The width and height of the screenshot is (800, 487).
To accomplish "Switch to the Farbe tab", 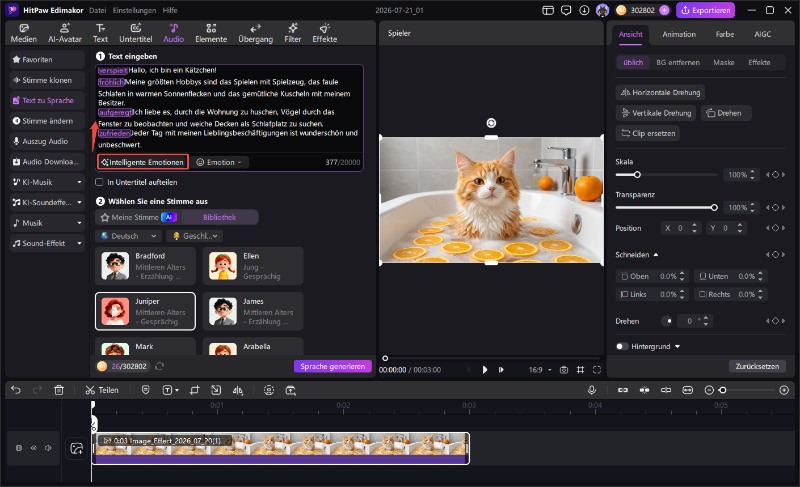I will click(724, 34).
